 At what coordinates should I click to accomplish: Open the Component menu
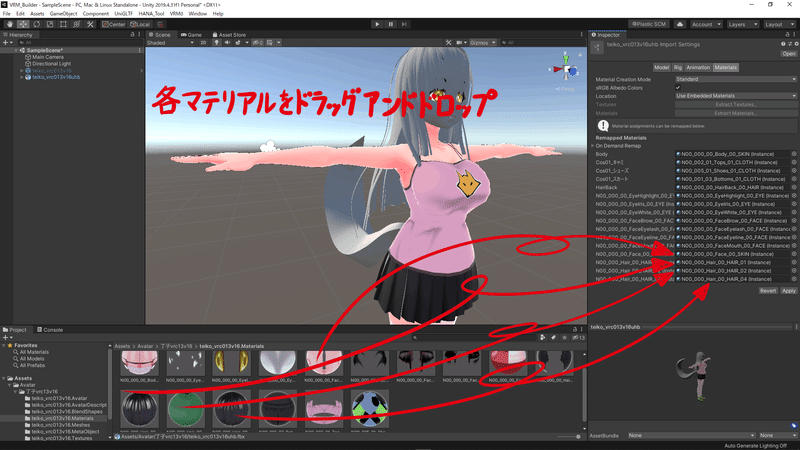95,14
